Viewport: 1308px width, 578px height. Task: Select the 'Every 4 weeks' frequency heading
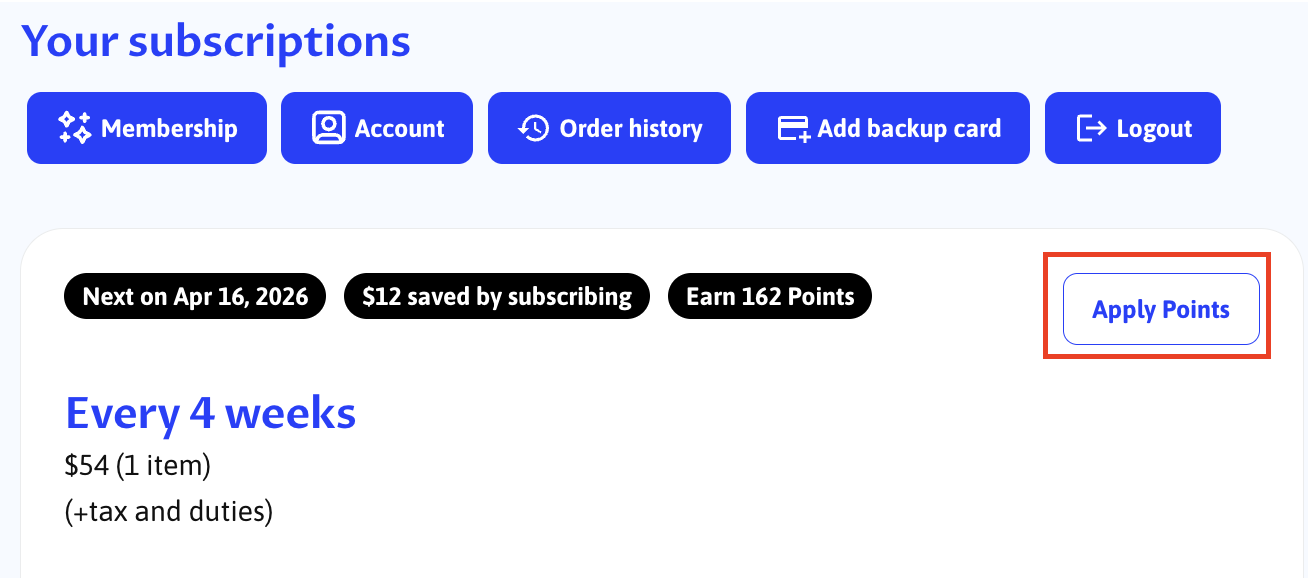pyautogui.click(x=210, y=413)
